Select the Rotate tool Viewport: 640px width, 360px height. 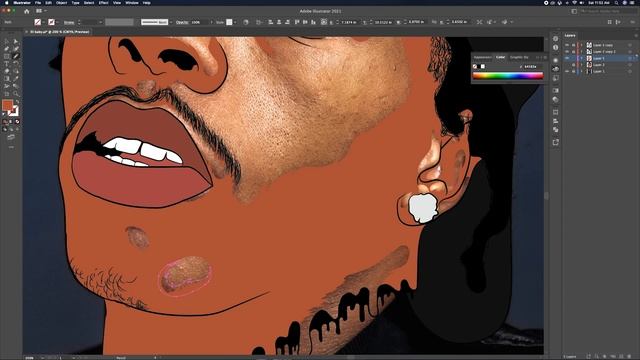point(16,64)
